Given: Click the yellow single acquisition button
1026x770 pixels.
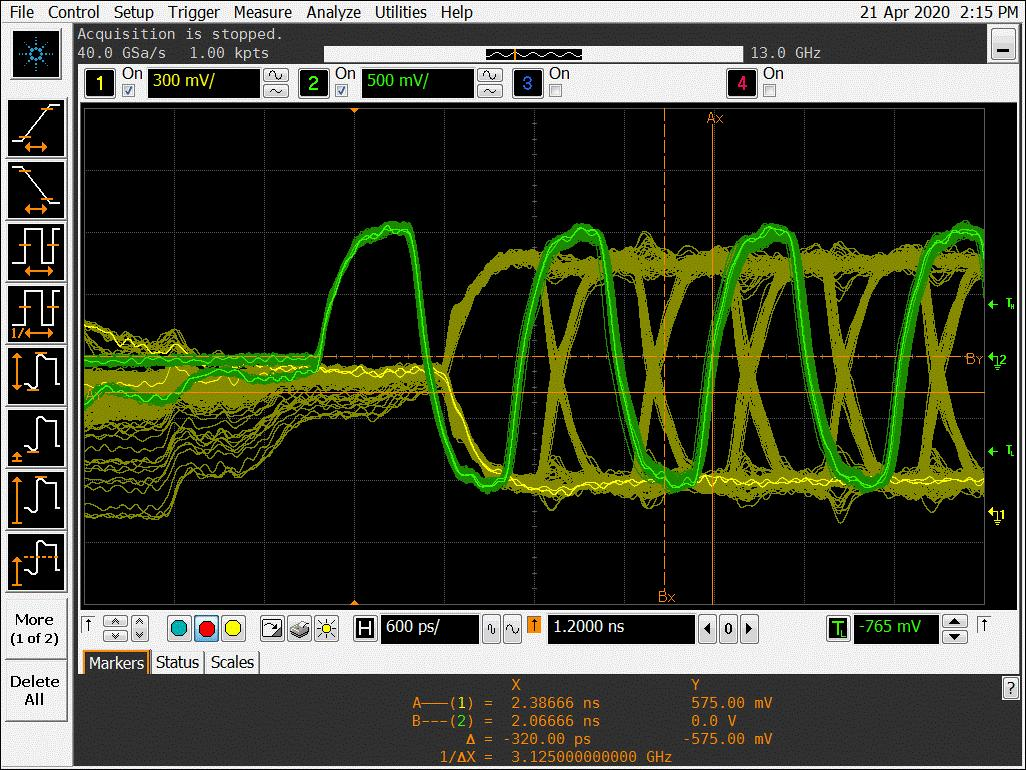Looking at the screenshot, I should (x=233, y=629).
